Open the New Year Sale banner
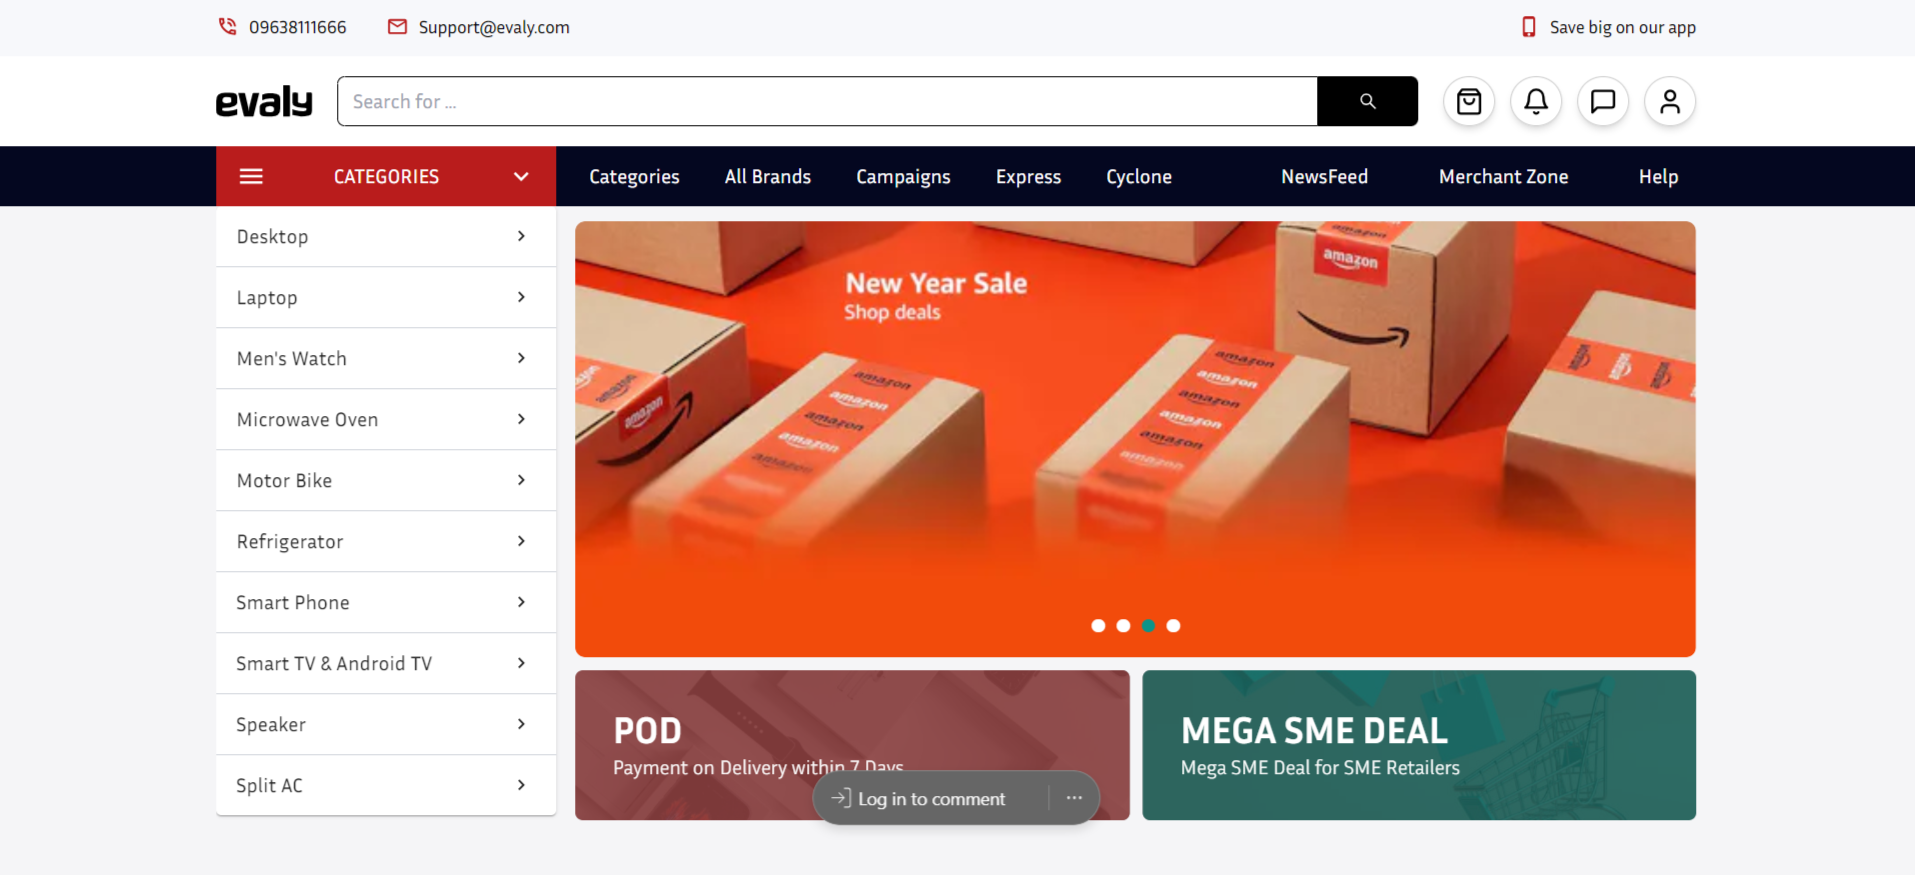Screen dimensions: 1915x875 point(1135,439)
